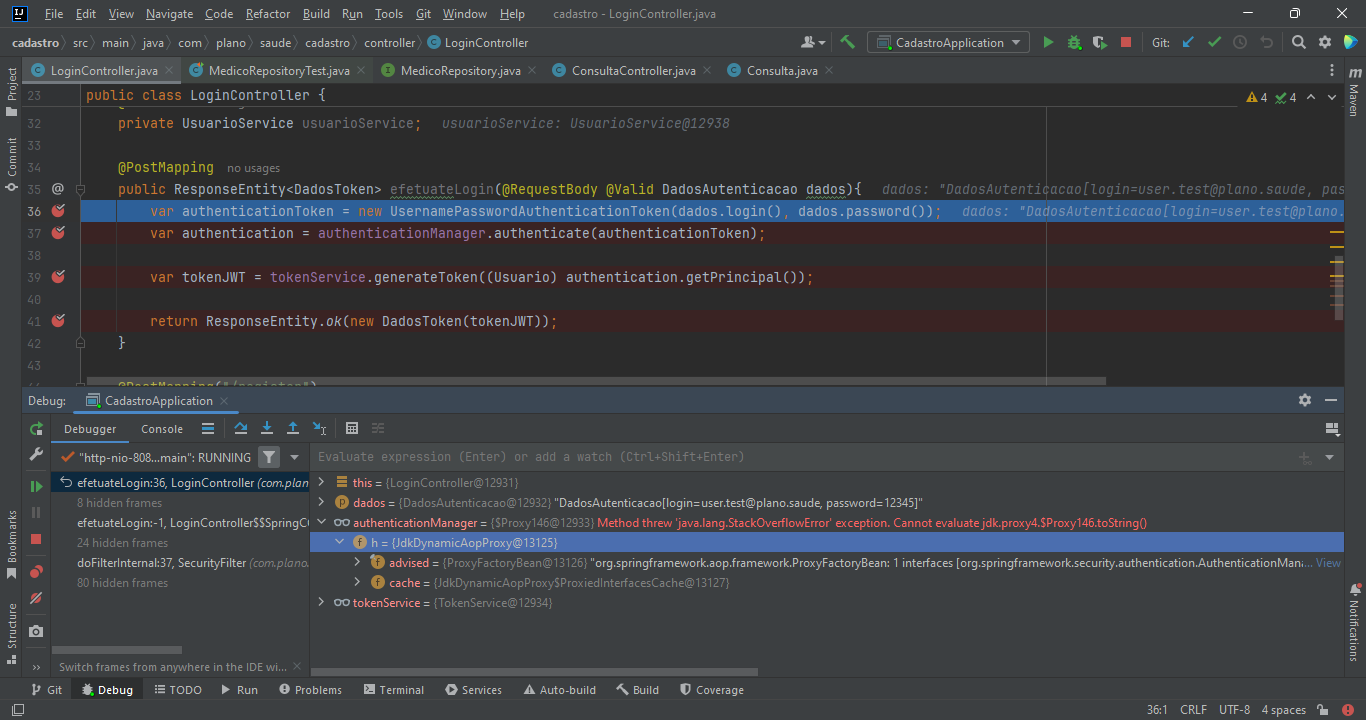Click the Git Commit green checkmark
The image size is (1366, 720).
tap(1214, 42)
